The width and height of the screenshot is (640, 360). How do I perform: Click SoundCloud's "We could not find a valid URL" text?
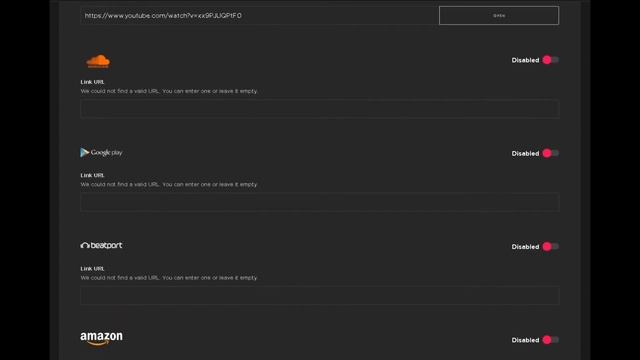169,91
